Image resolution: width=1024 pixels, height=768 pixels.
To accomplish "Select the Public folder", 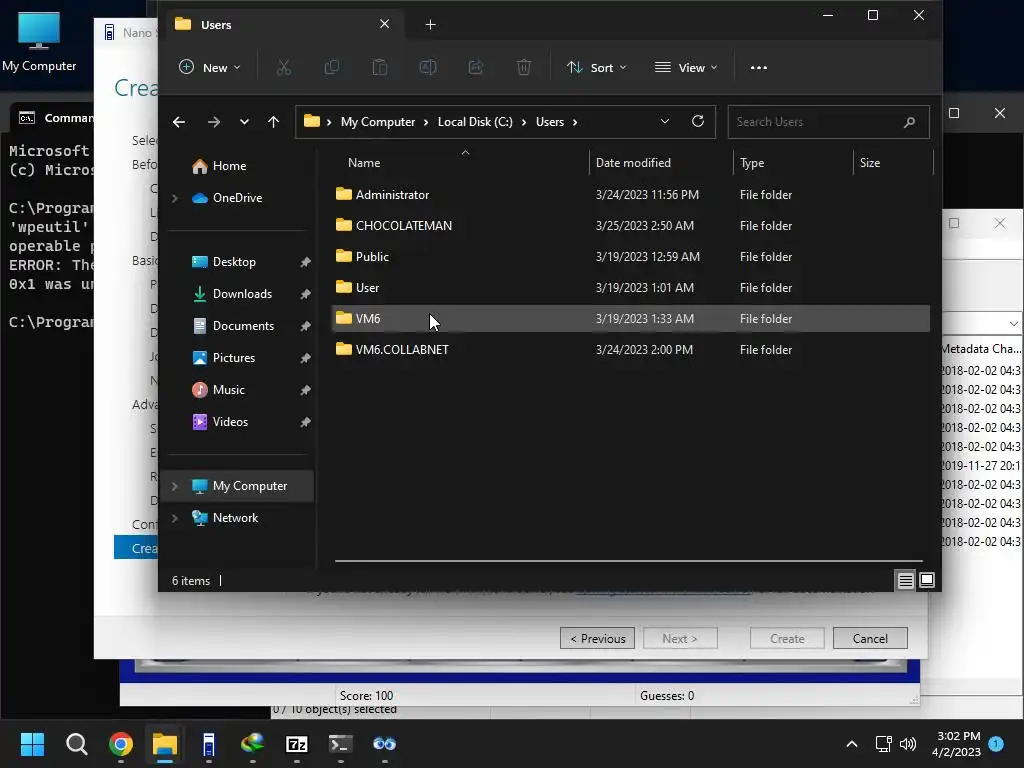I will (x=630, y=257).
